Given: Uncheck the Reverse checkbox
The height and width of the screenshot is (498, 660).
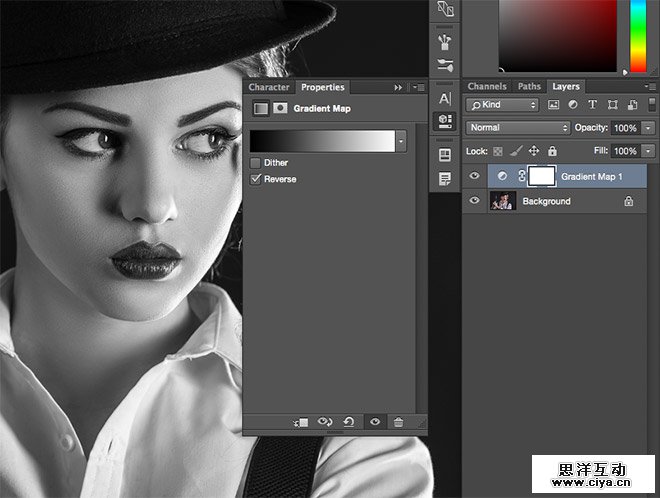Looking at the screenshot, I should [x=256, y=179].
